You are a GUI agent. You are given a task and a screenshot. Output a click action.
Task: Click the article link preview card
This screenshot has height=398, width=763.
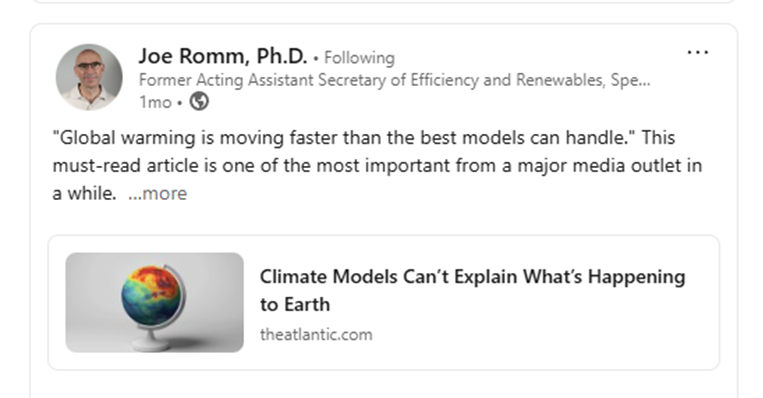(383, 302)
